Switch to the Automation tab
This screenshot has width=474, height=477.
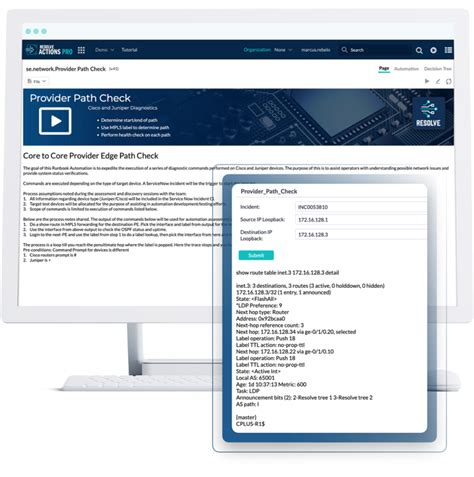[x=406, y=69]
